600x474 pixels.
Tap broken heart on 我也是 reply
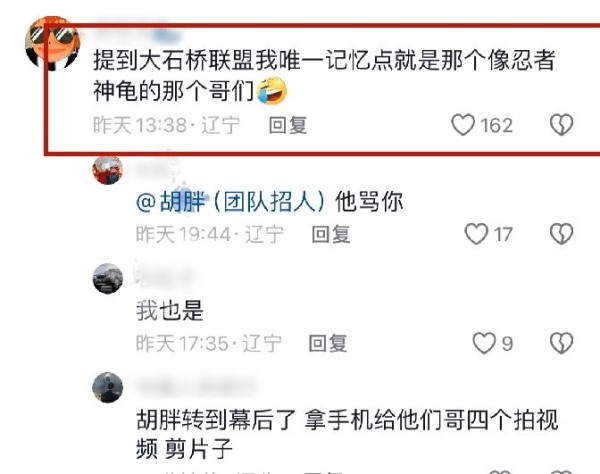561,343
